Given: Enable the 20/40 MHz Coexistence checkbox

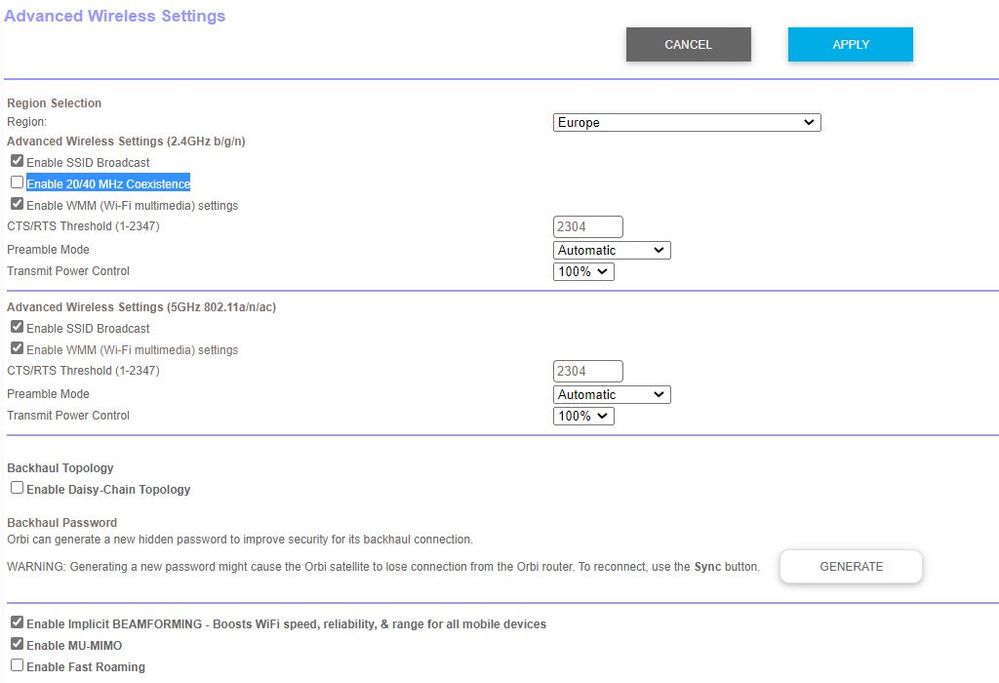Looking at the screenshot, I should click(x=16, y=183).
